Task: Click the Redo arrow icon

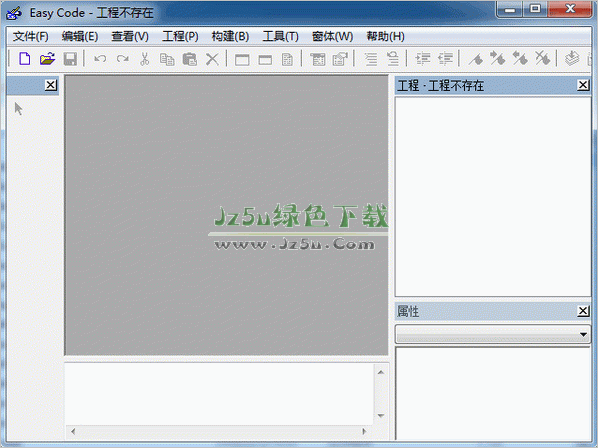Action: coord(122,59)
